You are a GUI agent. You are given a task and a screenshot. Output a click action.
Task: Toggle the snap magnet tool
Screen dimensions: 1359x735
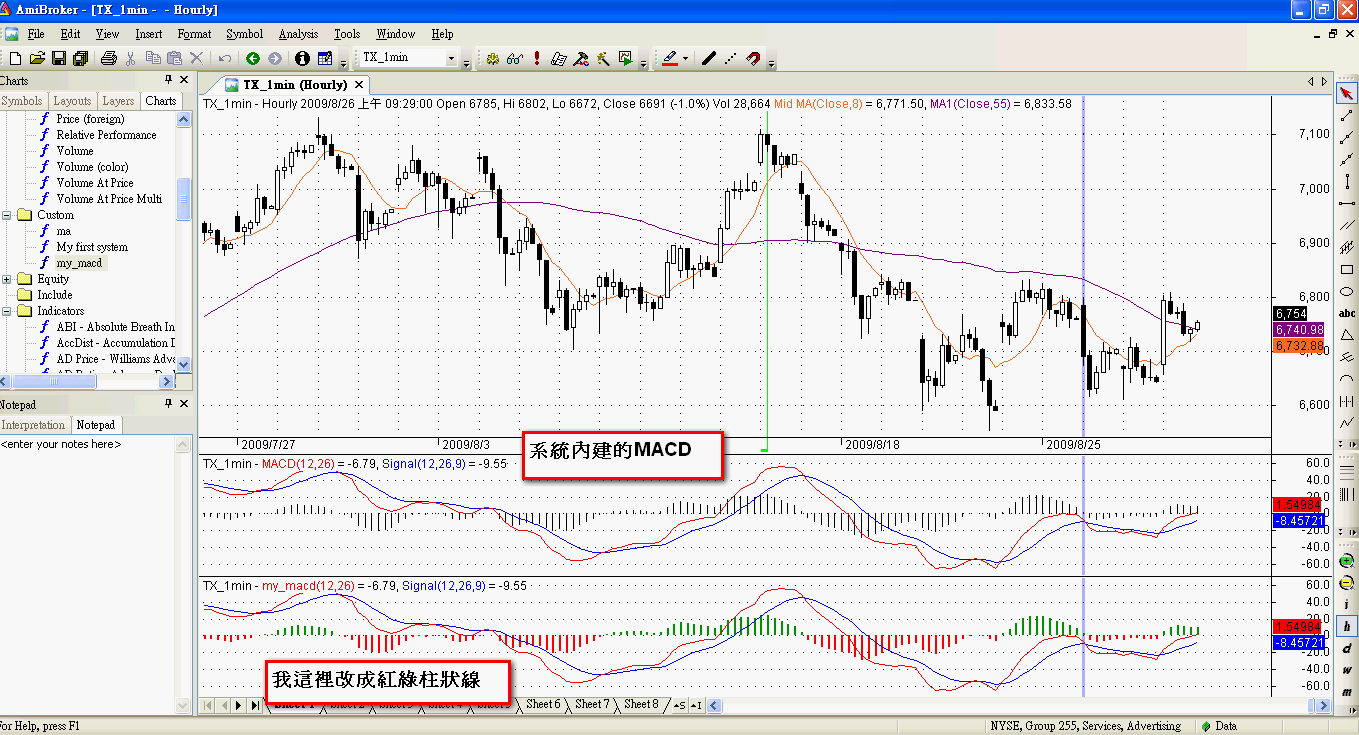pos(754,58)
